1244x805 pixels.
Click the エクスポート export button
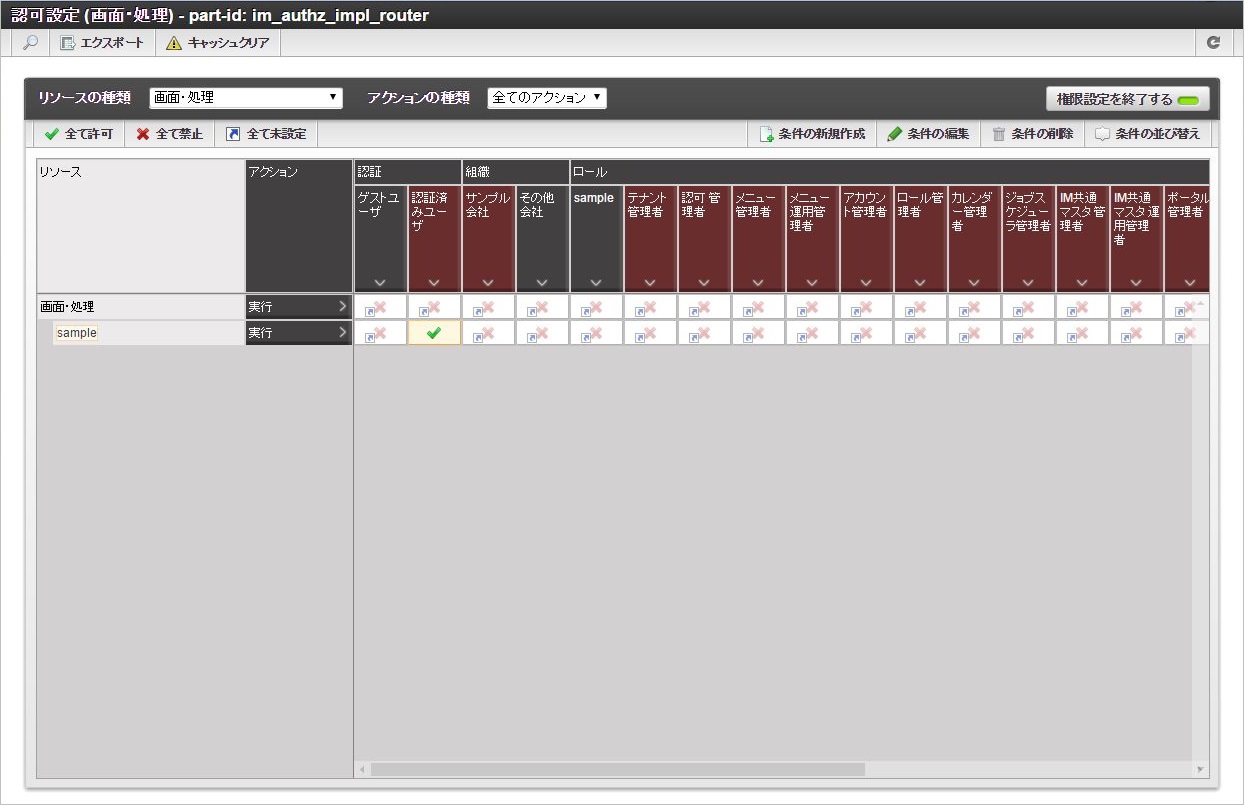102,43
